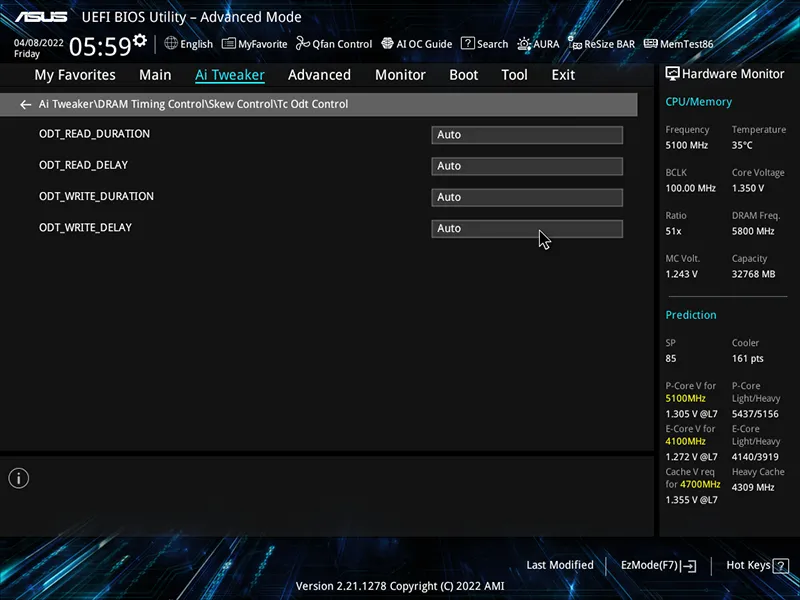Viewport: 800px width, 600px height.
Task: Open the ODT_WRITE_DELAY Auto field
Action: click(527, 229)
